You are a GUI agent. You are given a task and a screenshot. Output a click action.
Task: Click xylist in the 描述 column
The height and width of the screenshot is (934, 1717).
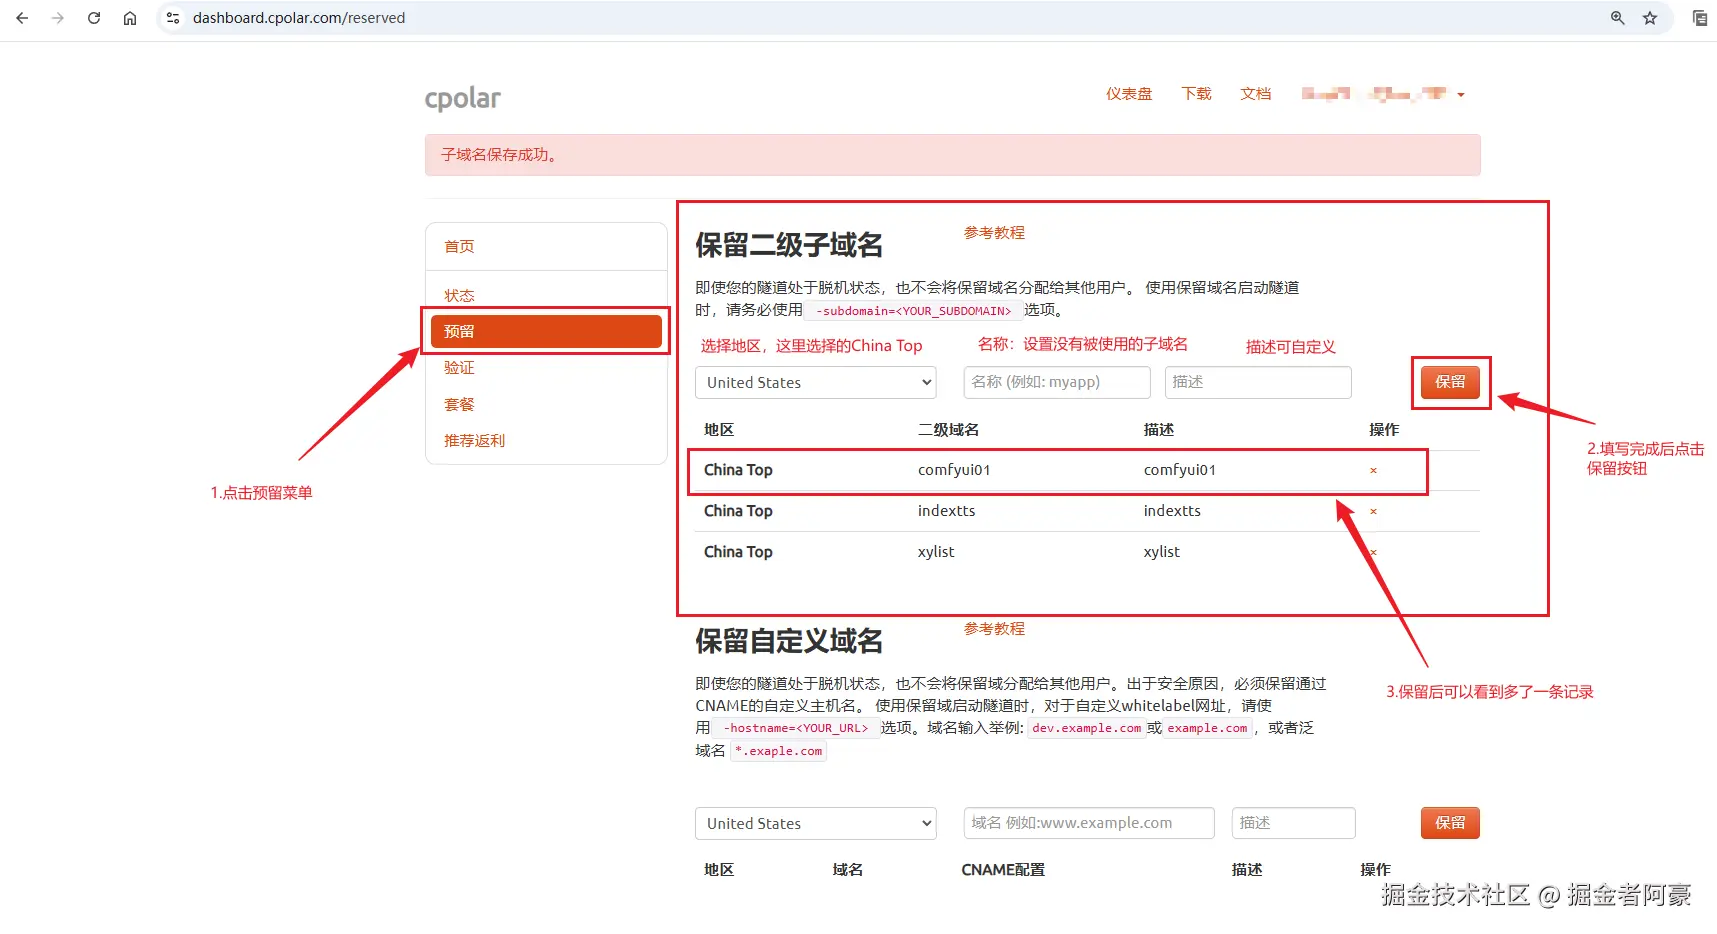[x=1162, y=552]
